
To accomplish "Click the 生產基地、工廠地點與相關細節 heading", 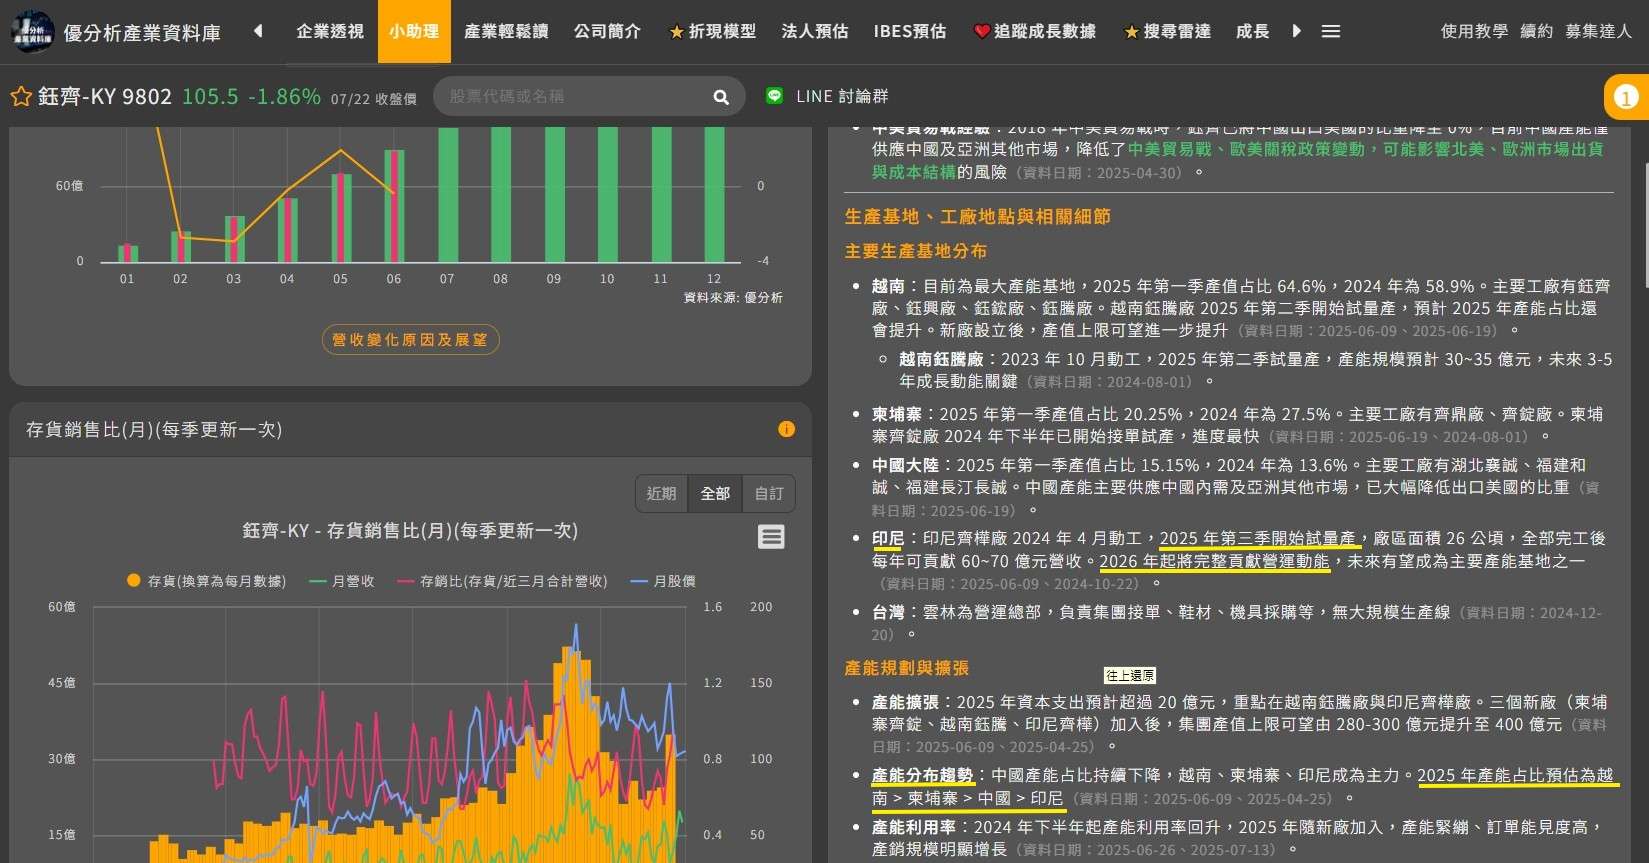I will pos(977,217).
